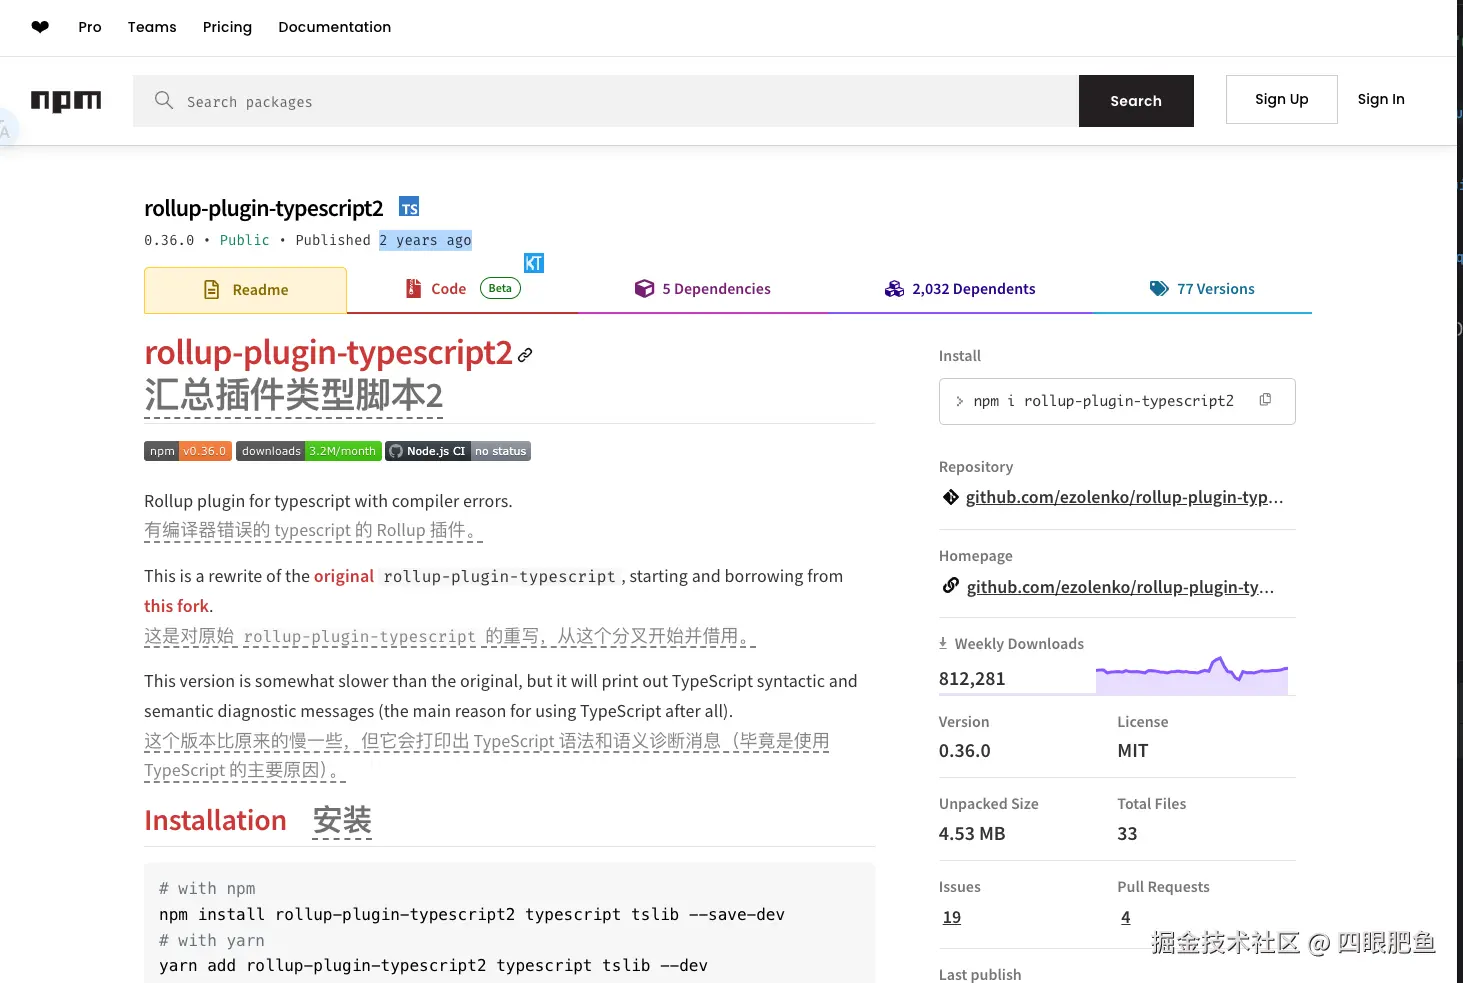Click the black Search button
This screenshot has height=983, width=1463.
click(1136, 101)
